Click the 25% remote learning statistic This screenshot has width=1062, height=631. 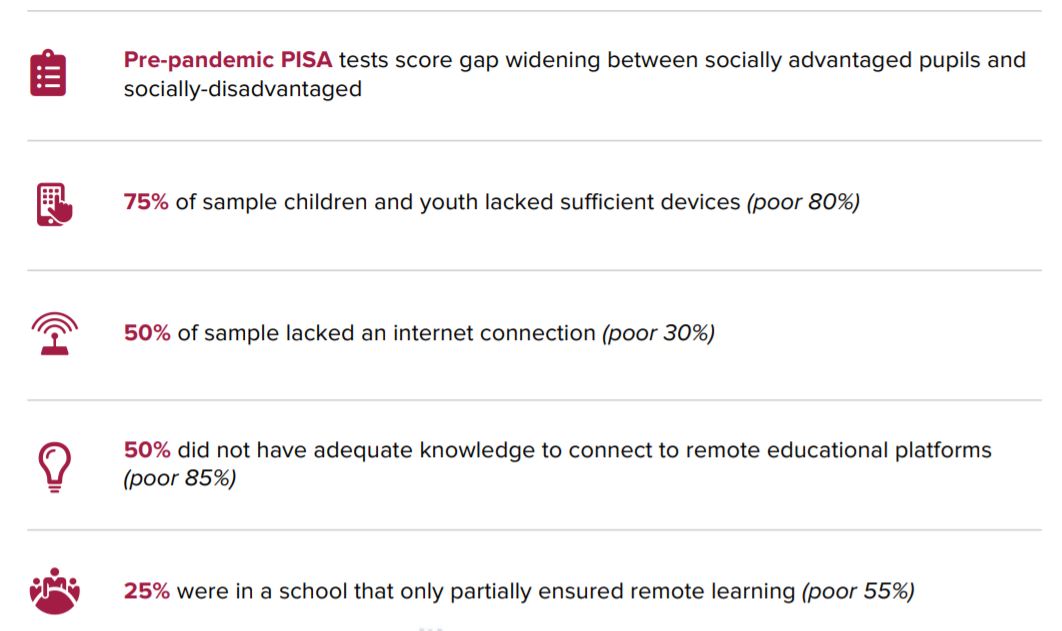point(146,590)
